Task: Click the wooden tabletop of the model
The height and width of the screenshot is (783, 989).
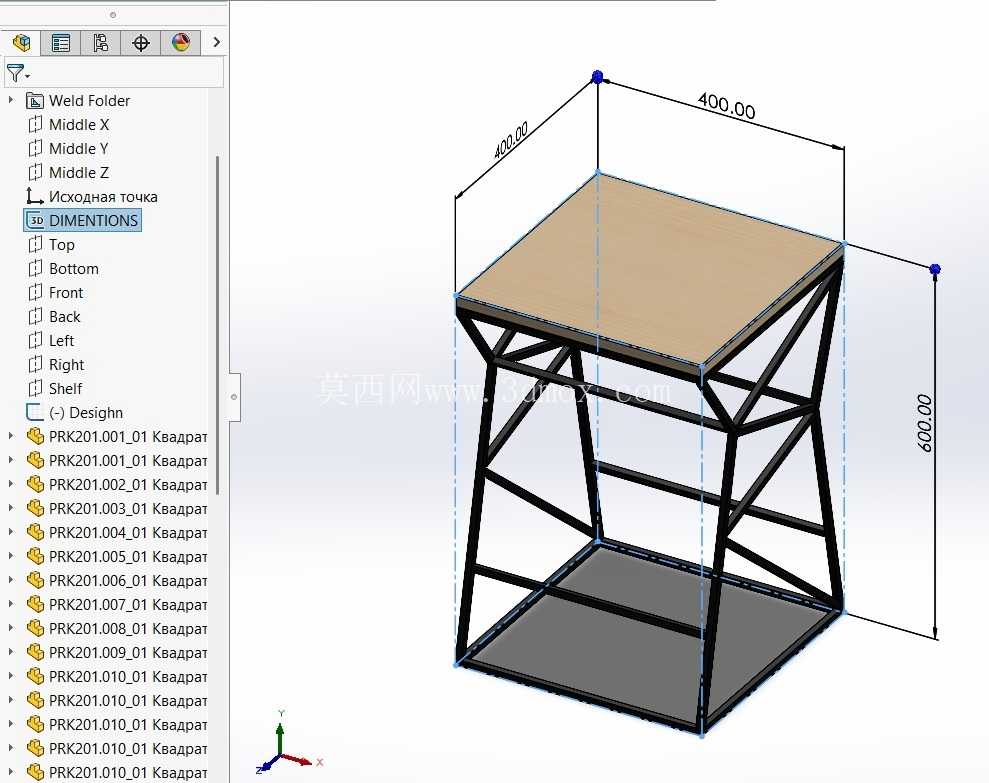Action: tap(650, 268)
